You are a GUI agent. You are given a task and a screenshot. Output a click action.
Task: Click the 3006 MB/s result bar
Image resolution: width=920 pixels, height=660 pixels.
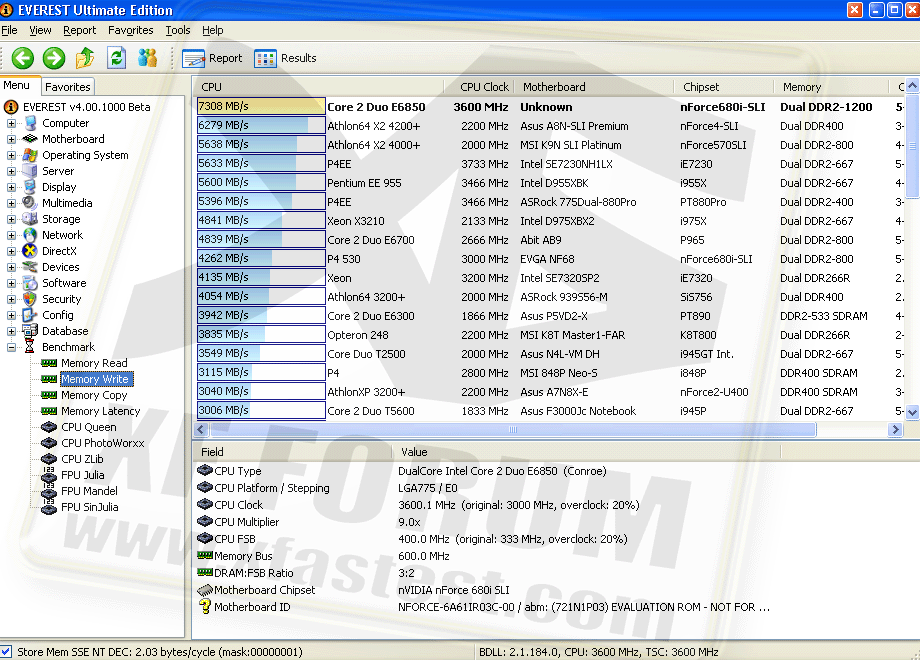point(261,410)
